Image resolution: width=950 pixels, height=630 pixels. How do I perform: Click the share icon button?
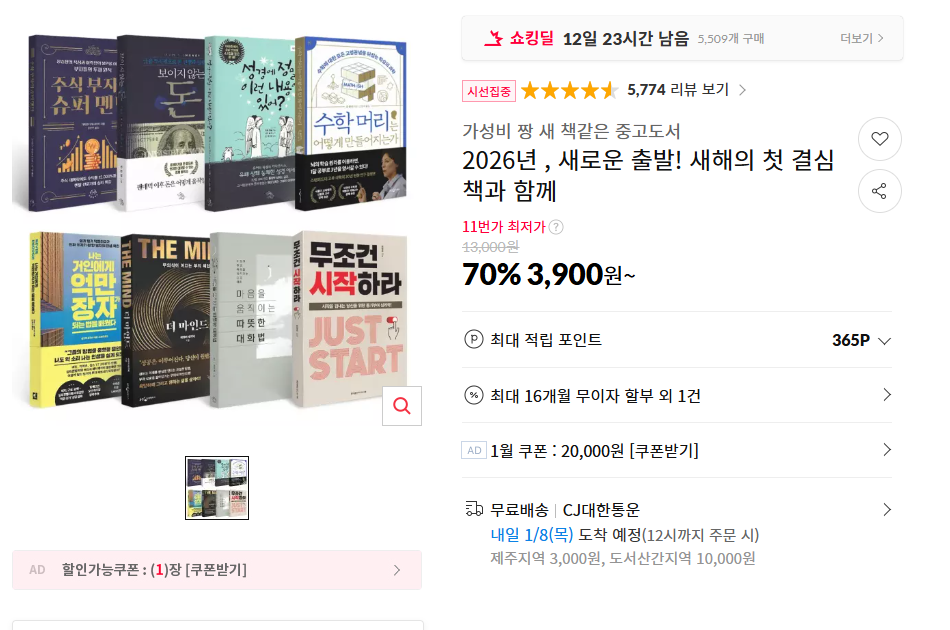click(x=880, y=191)
